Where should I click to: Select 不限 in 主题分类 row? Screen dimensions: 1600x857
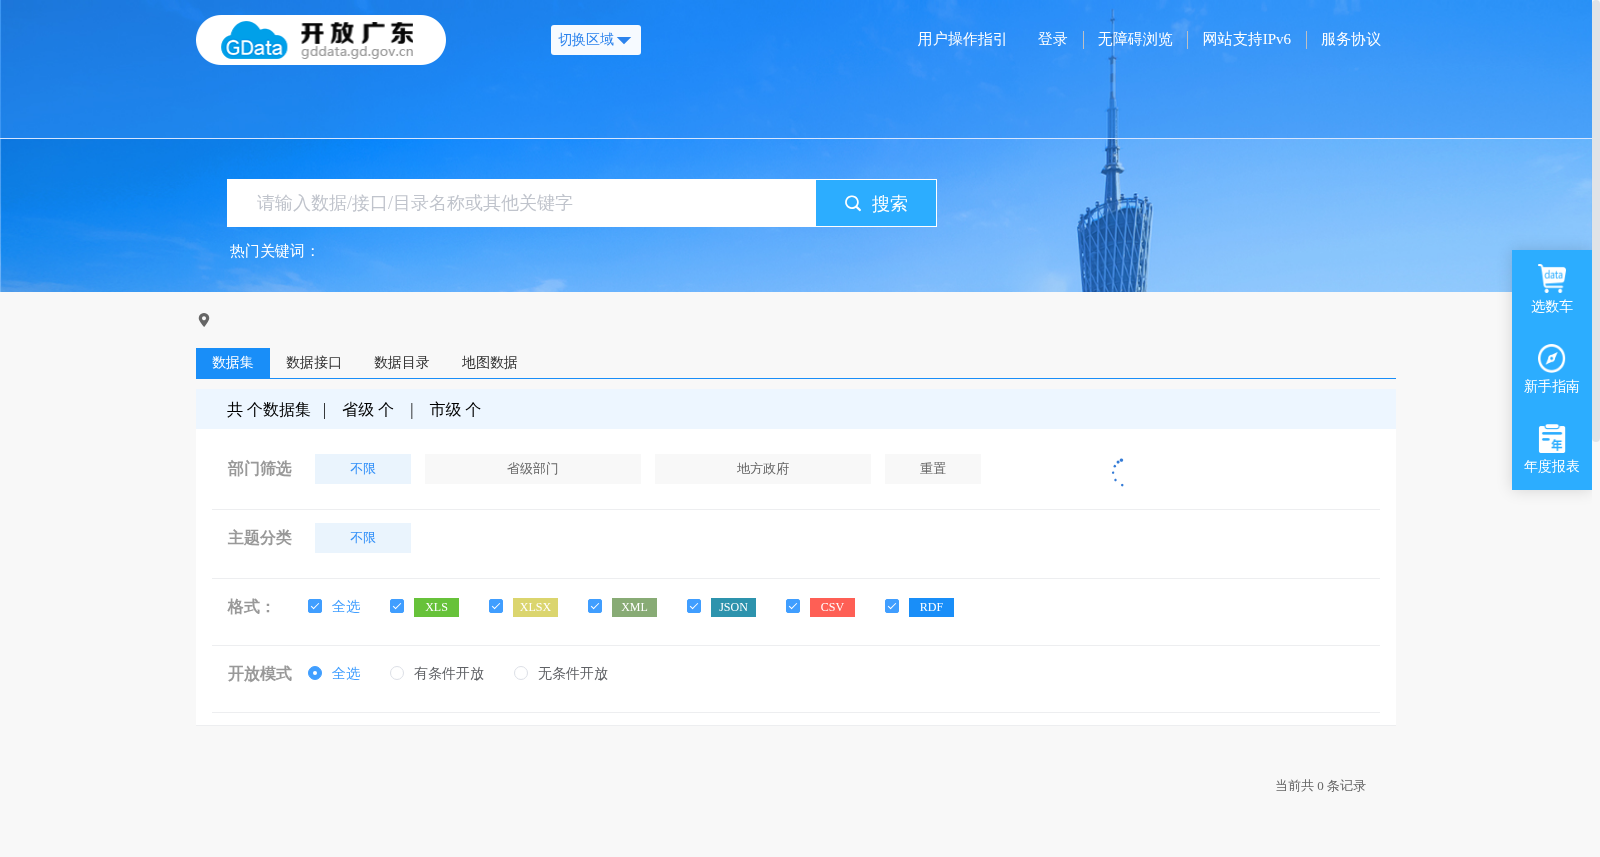pyautogui.click(x=363, y=538)
